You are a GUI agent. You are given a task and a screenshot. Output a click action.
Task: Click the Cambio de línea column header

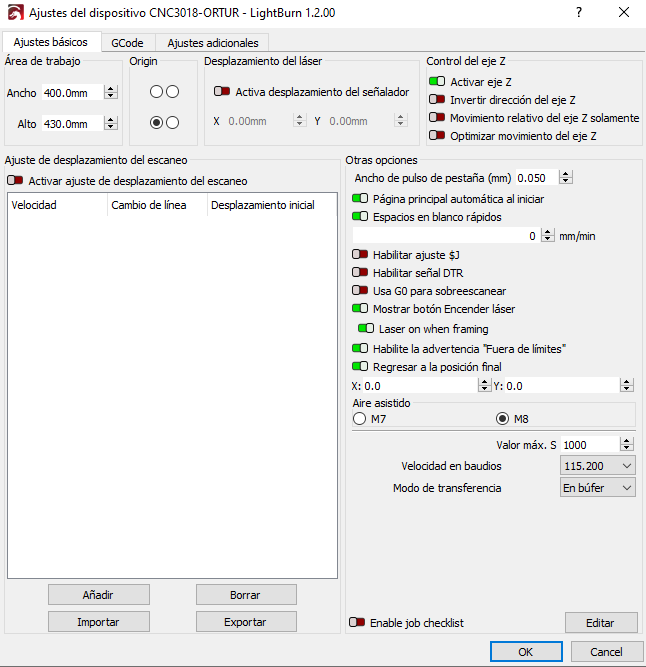[157, 205]
